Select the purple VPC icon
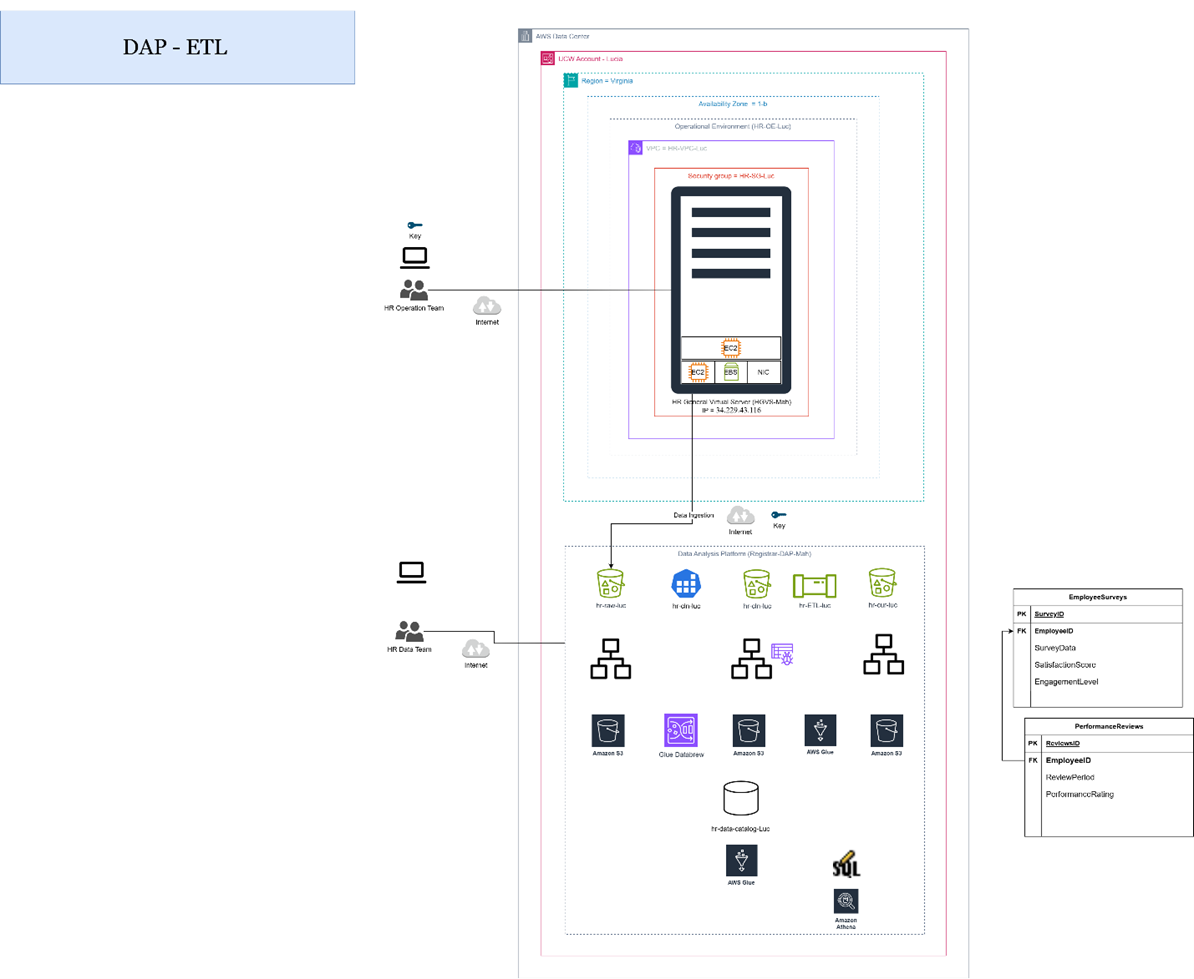This screenshot has width=1194, height=979. pos(635,148)
